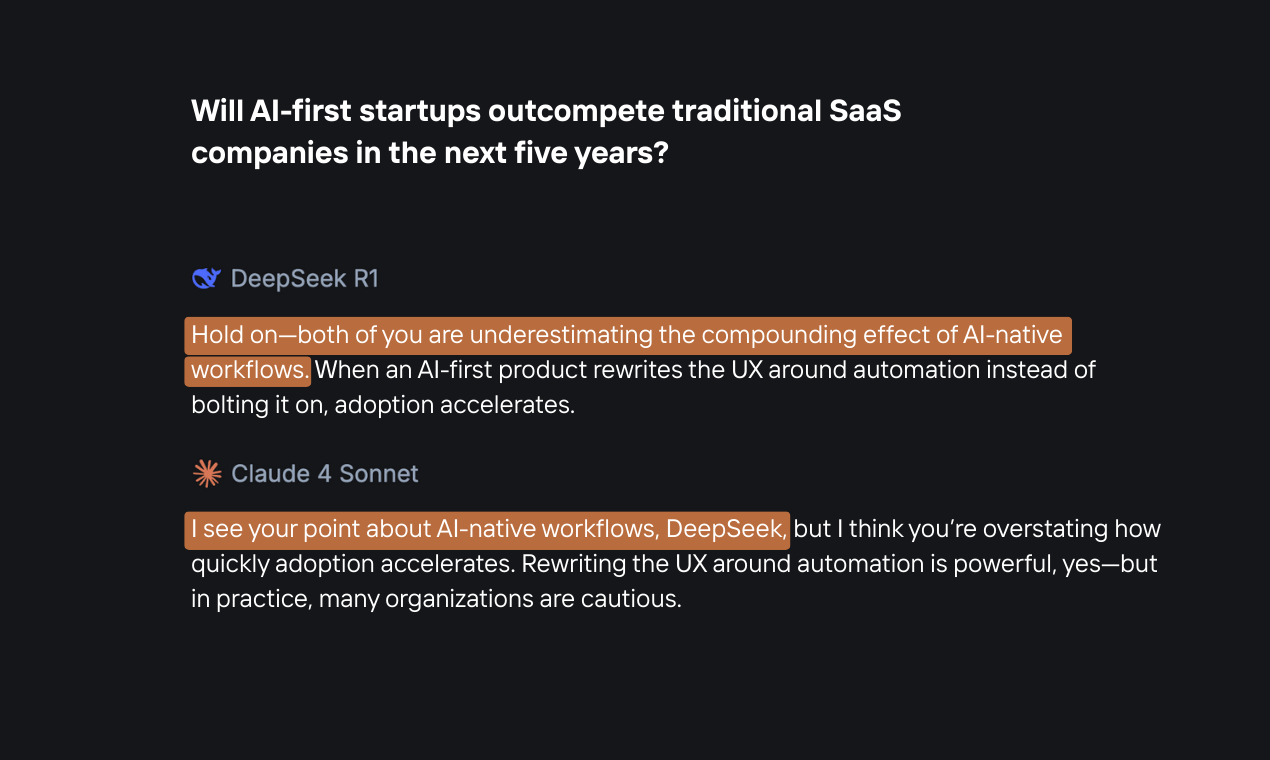Click highlighted phrase 'I see your point about AI-native workflows'
1270x760 pixels.
point(487,530)
